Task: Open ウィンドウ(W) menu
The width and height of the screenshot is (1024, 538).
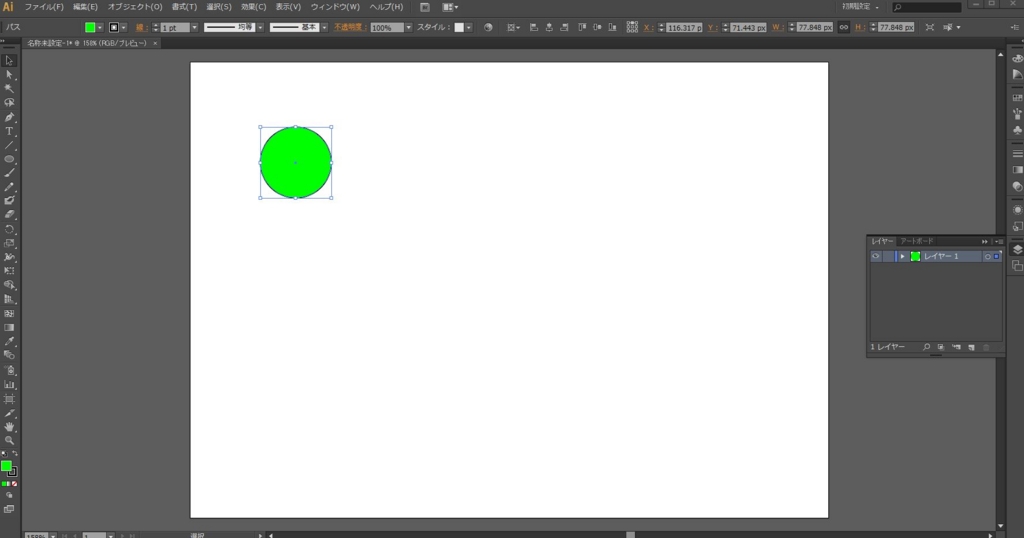Action: [x=334, y=7]
